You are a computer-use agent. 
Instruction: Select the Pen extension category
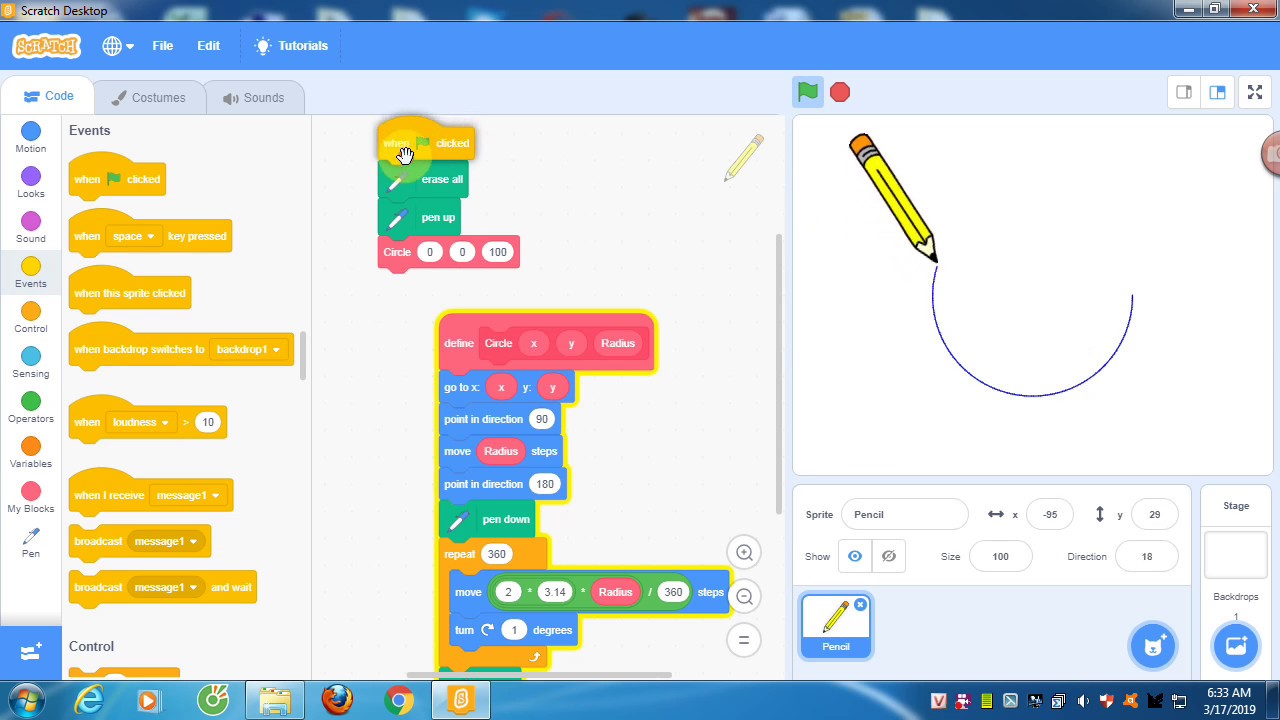31,543
